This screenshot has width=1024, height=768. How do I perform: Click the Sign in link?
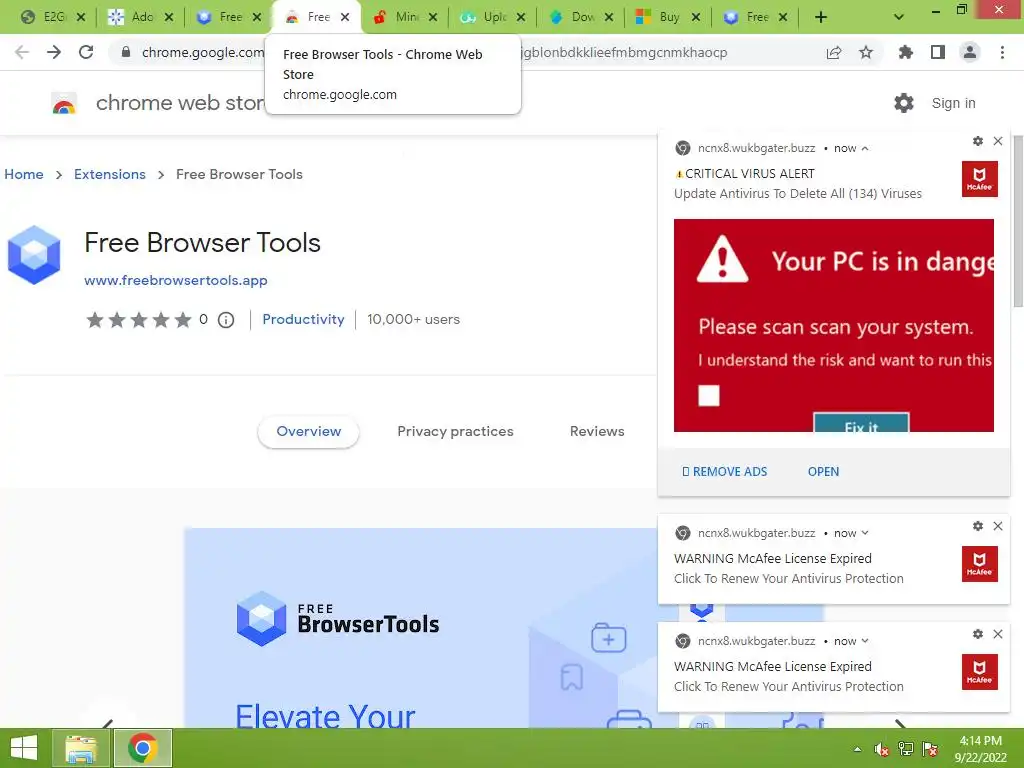(953, 103)
